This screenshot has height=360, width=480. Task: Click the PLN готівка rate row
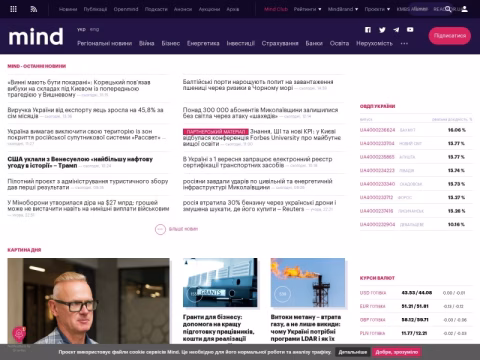(416, 333)
